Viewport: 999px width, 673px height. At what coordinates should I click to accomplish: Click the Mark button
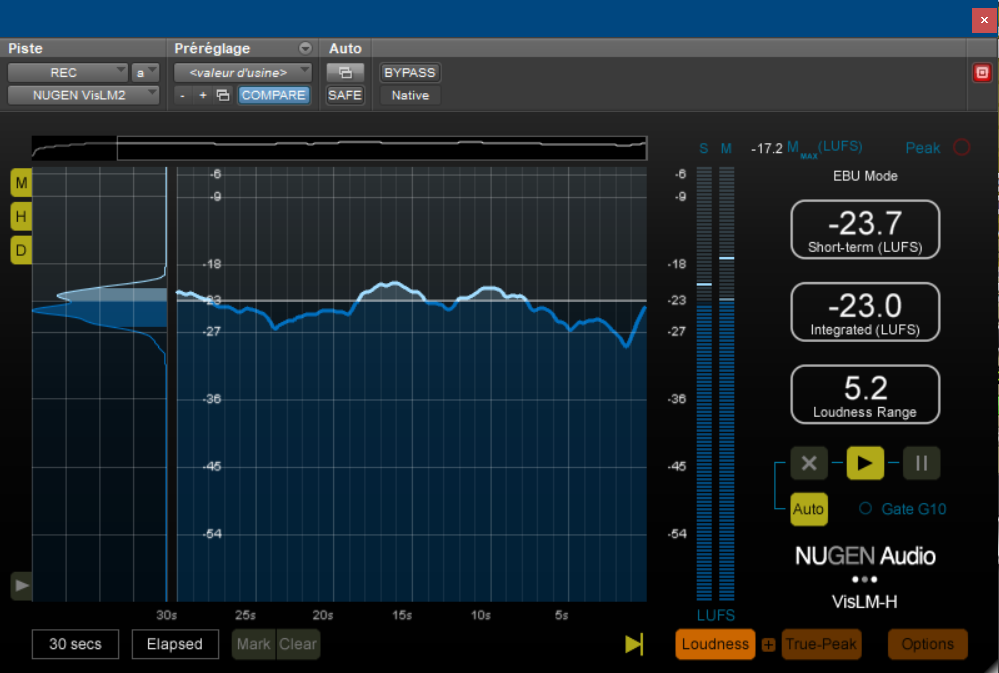point(254,644)
